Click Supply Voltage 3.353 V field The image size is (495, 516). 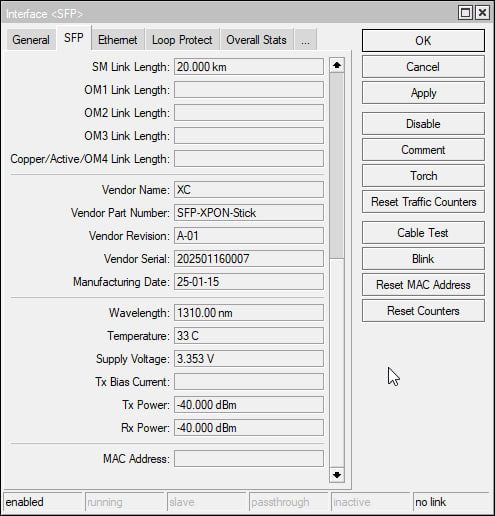[249, 359]
